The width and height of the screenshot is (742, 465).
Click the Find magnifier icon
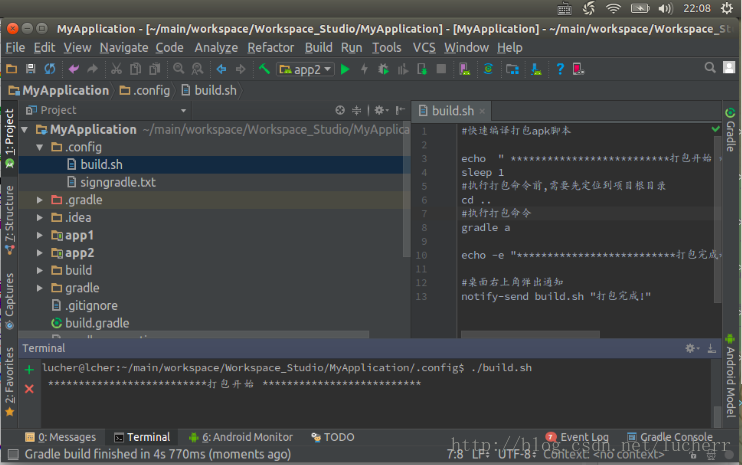pyautogui.click(x=178, y=69)
